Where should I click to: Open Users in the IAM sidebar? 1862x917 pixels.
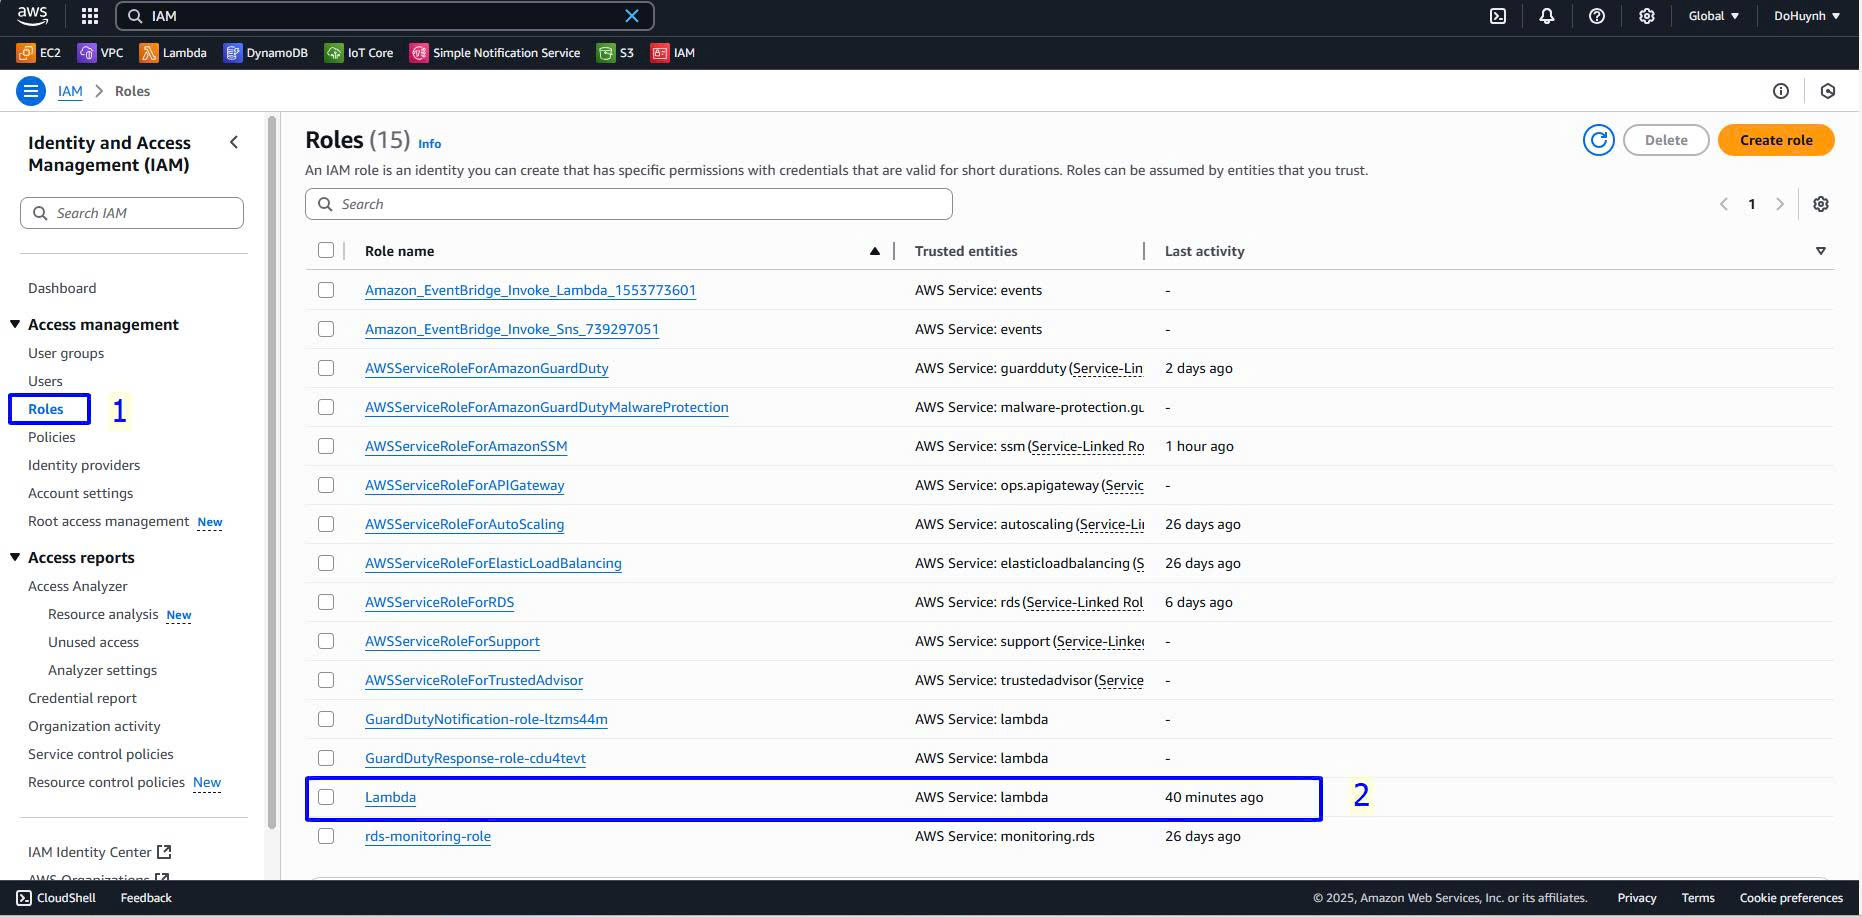point(45,381)
